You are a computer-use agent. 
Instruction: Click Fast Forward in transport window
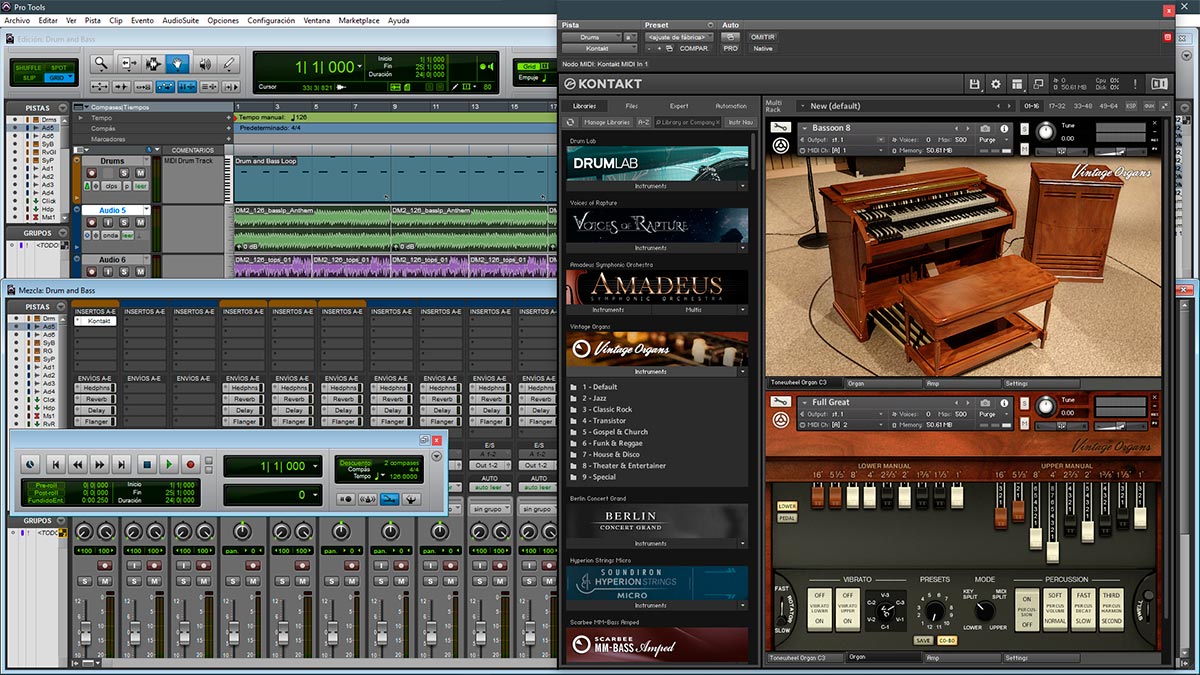click(x=100, y=465)
